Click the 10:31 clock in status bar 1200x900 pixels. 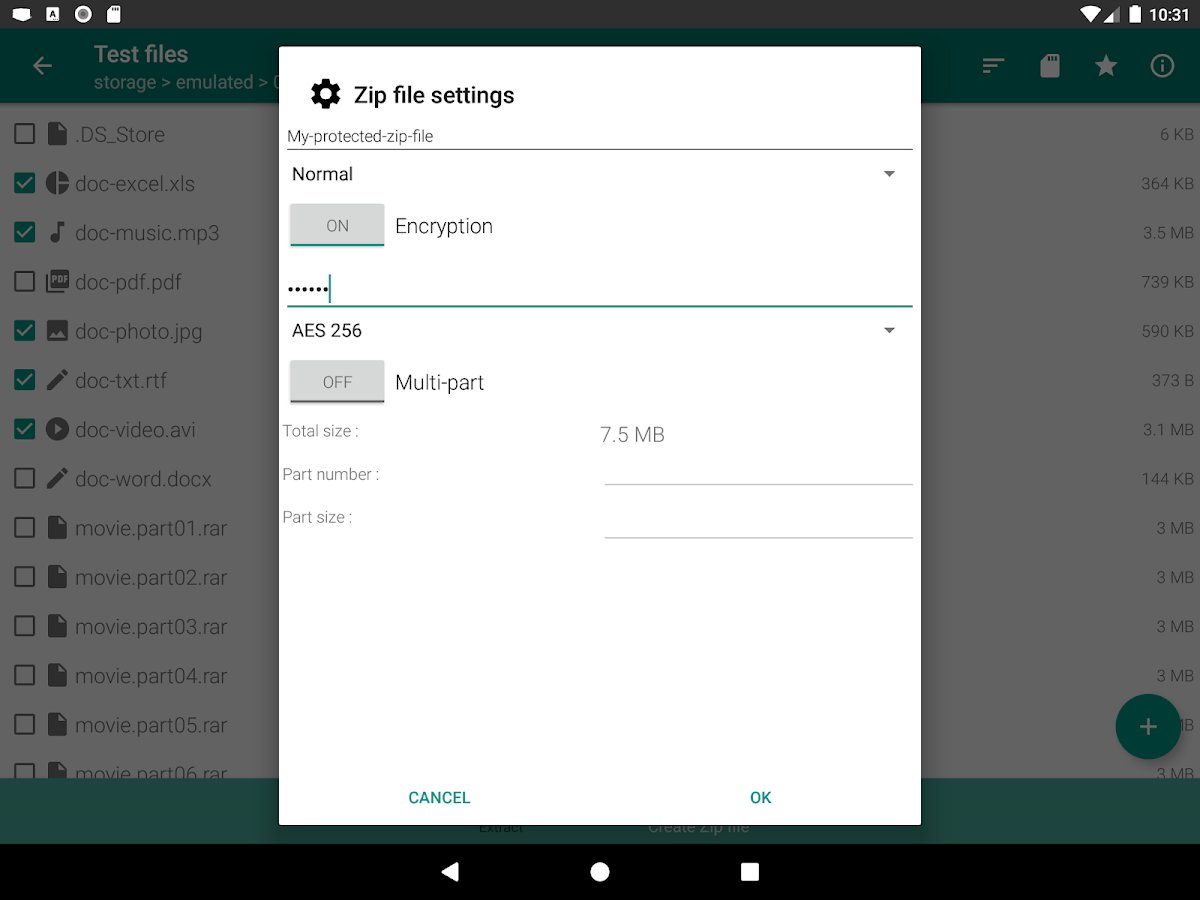(x=1169, y=15)
